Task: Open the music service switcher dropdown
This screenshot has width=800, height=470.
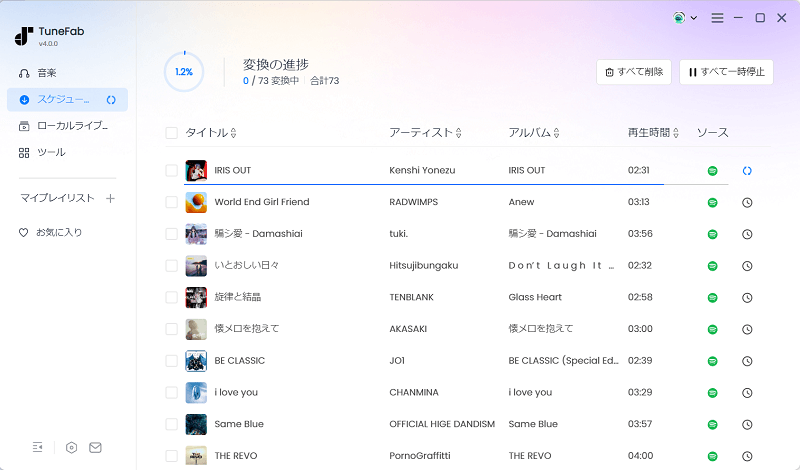Action: point(685,18)
